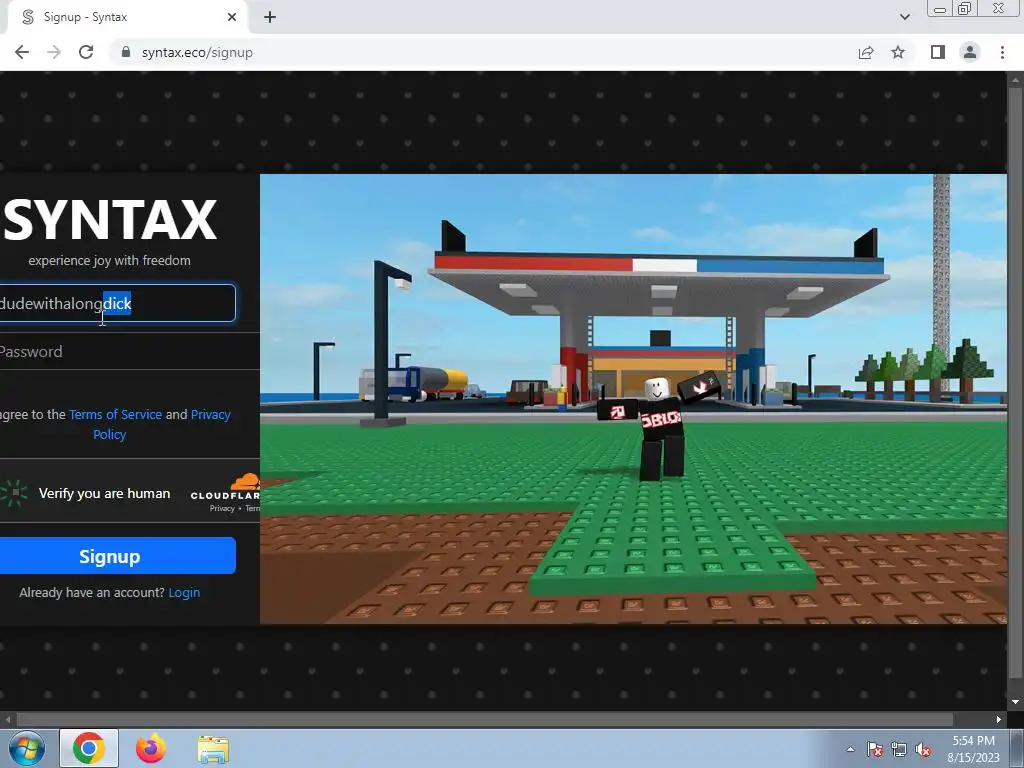Focus the Password field
Image resolution: width=1024 pixels, height=768 pixels.
pos(129,351)
